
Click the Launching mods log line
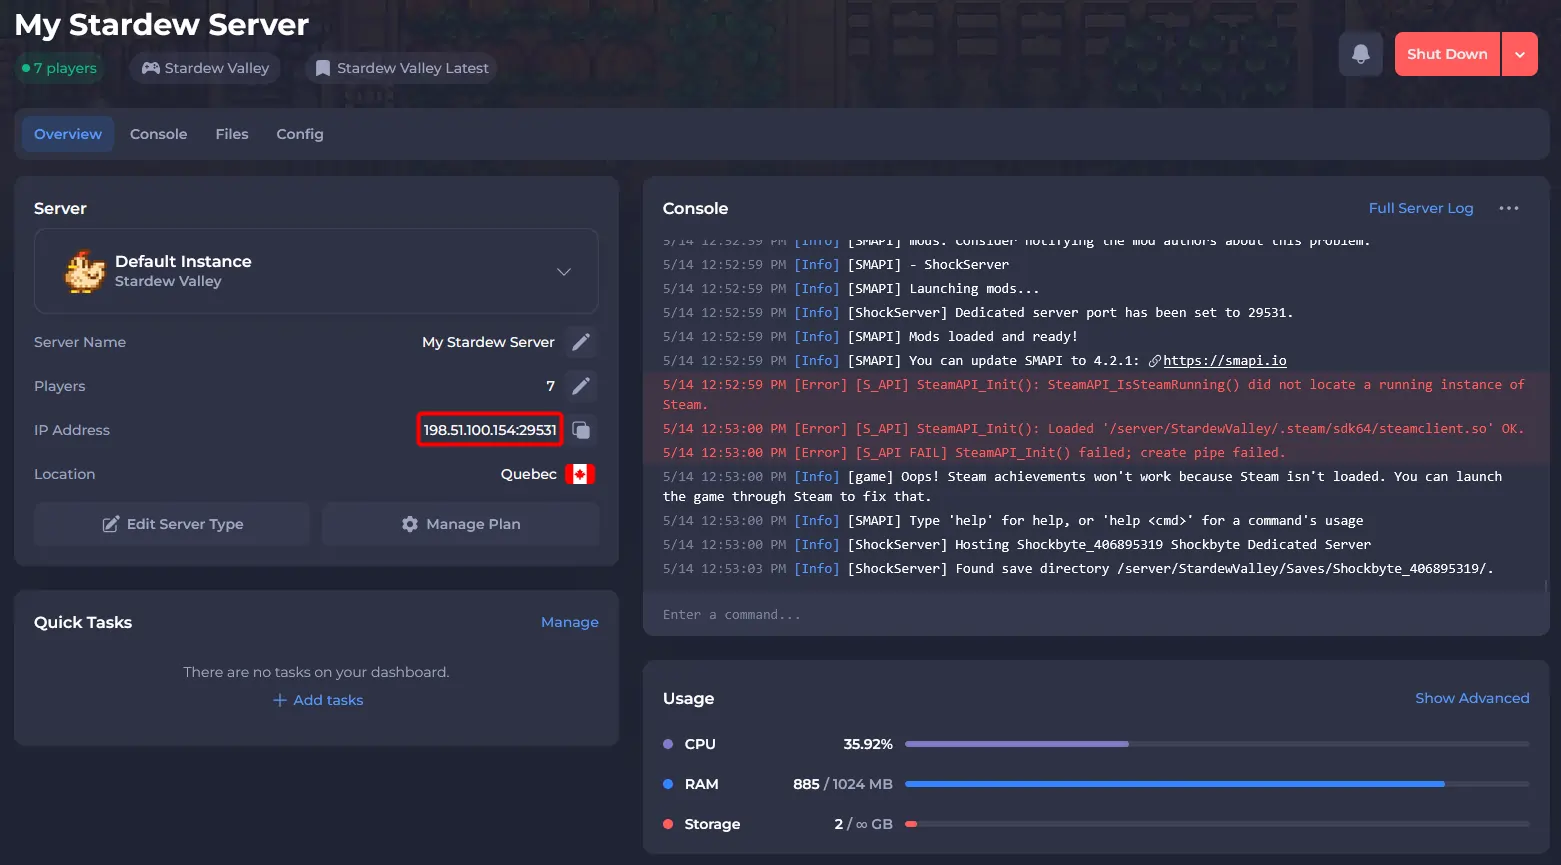coord(851,289)
